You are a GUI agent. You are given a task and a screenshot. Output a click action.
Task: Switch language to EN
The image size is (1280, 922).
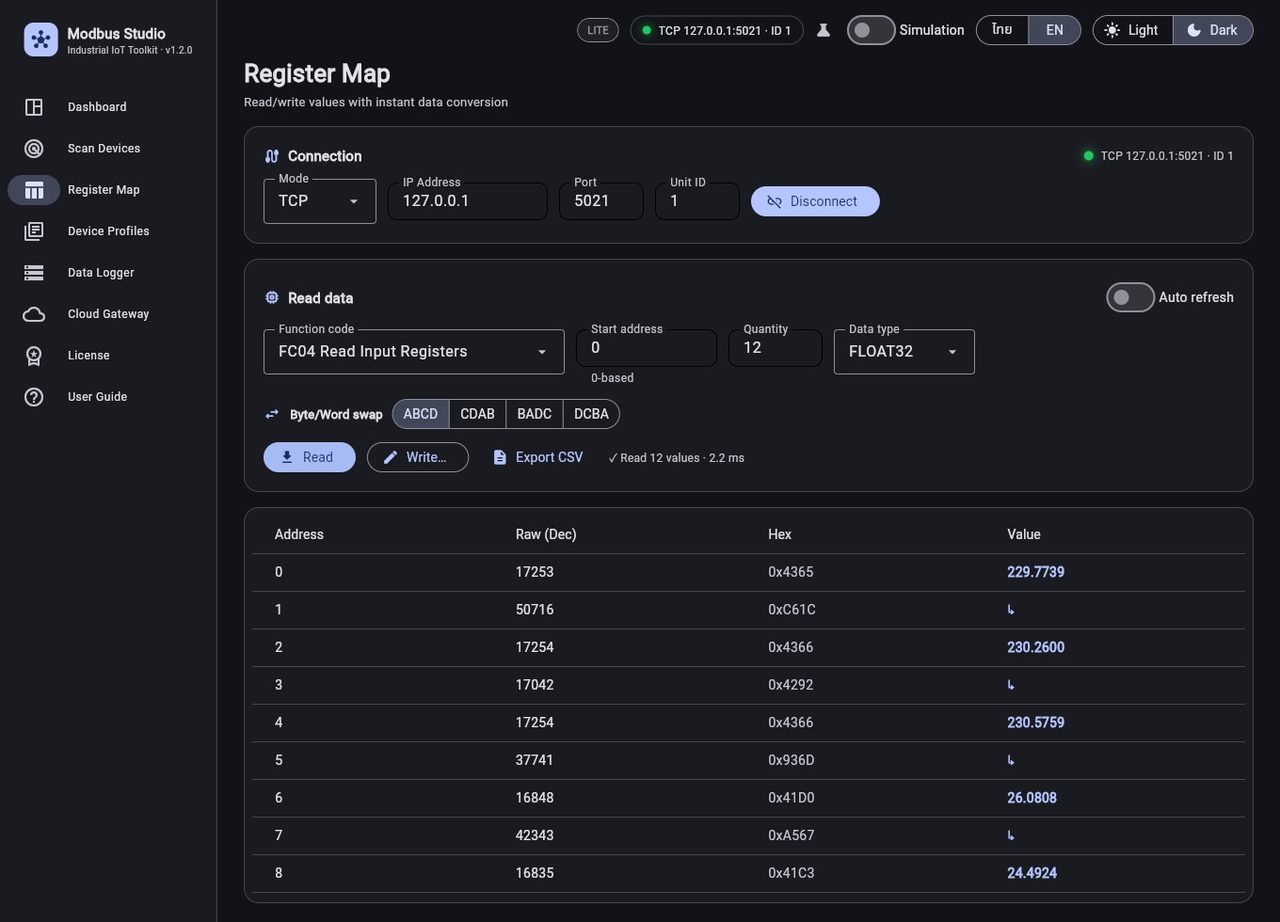pos(1055,30)
